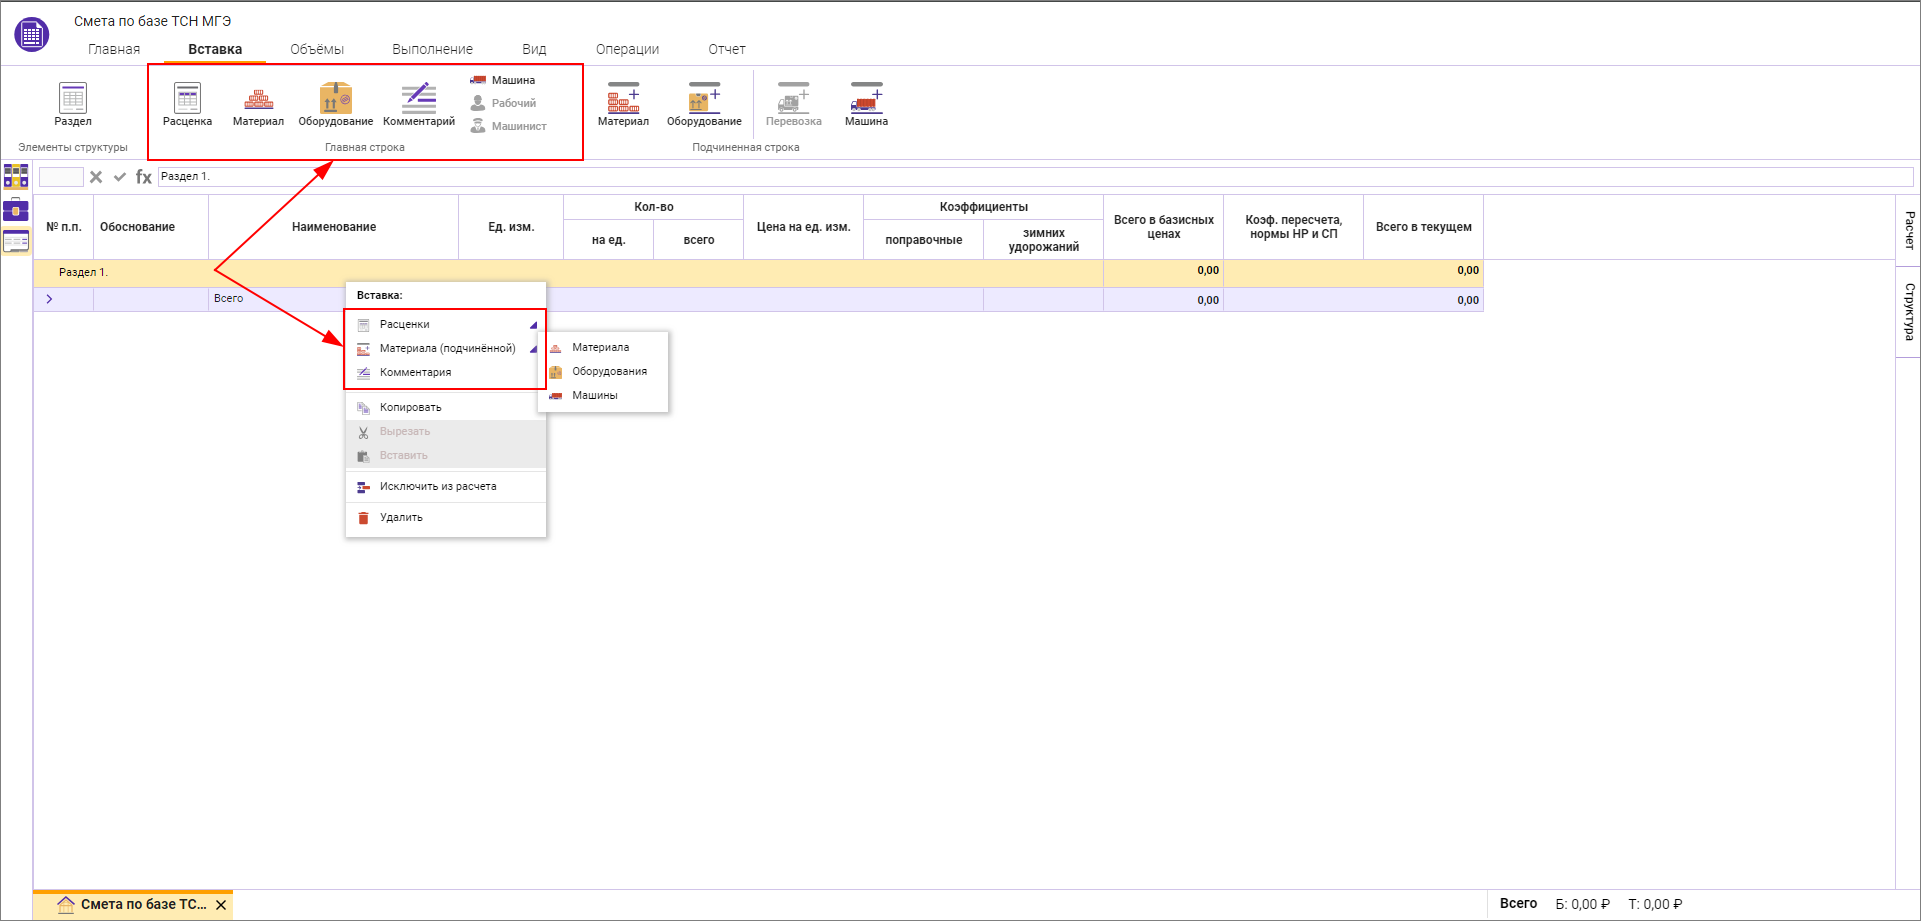
Task: Click the briefcase sidebar icon
Action: click(16, 209)
